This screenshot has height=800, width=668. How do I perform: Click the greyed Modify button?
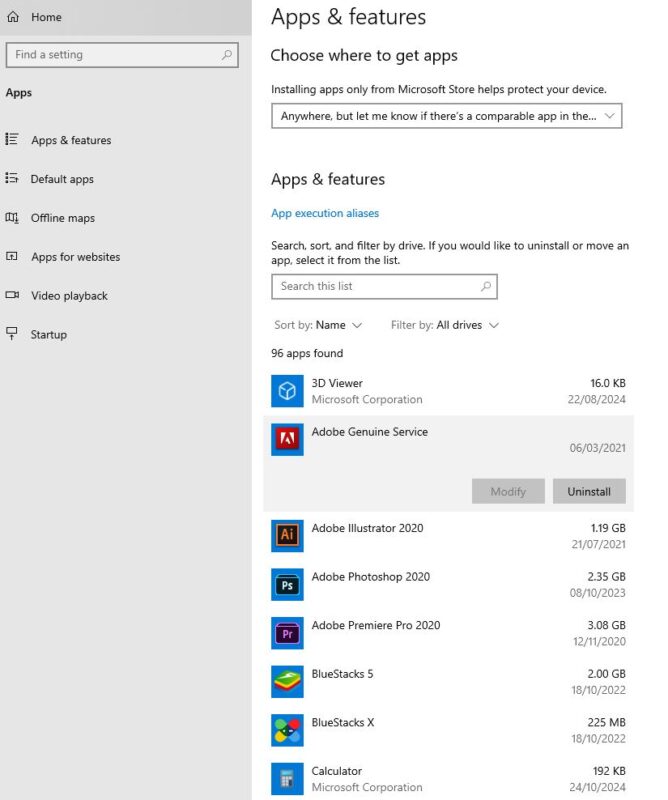[x=508, y=491]
